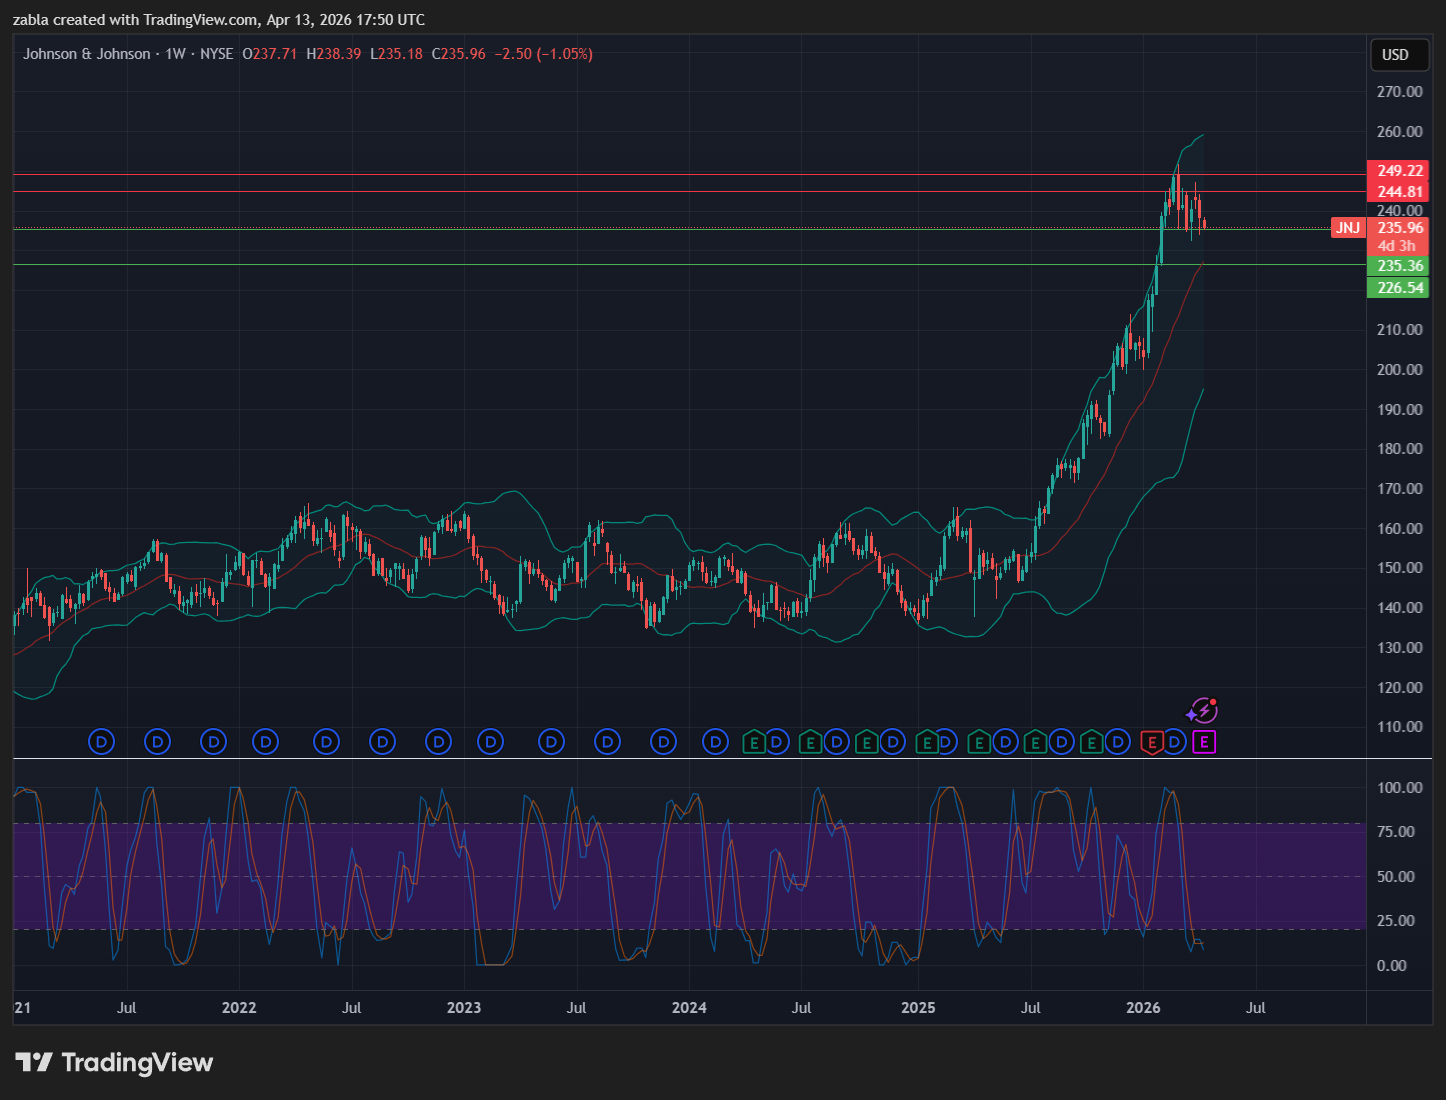Screen dimensions: 1446x1100
Task: Click the 2024 label on time axis
Action: tap(689, 1008)
